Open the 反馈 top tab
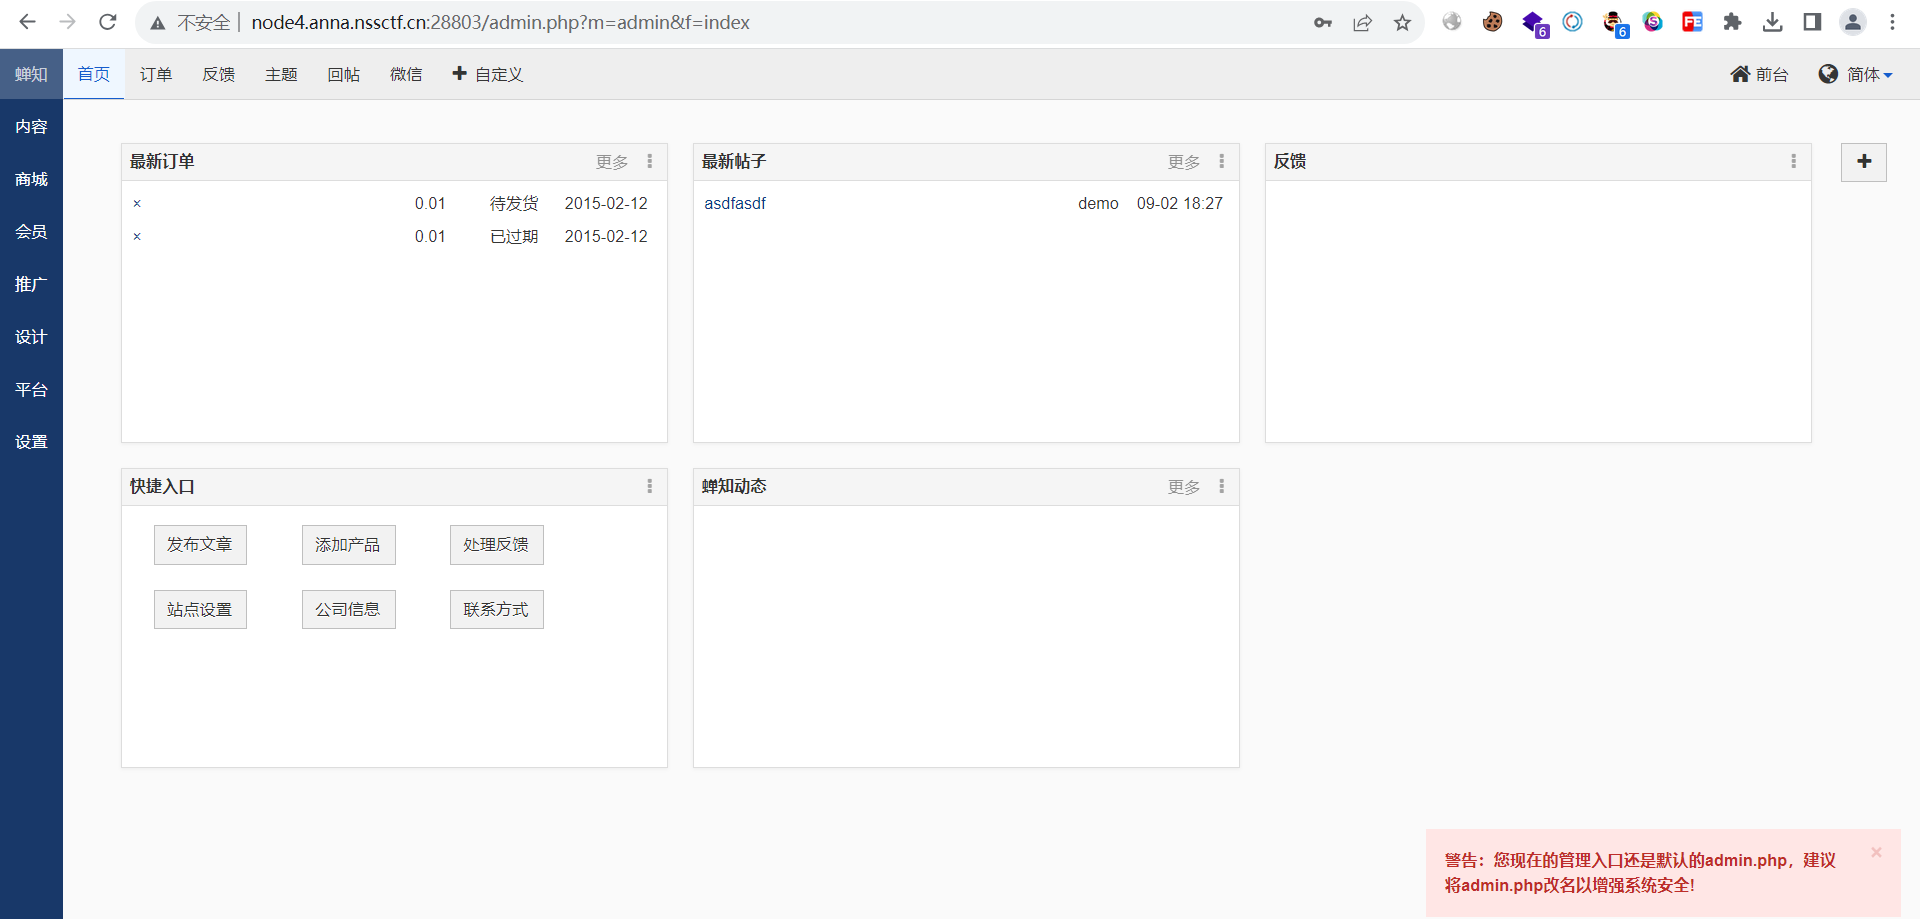Viewport: 1920px width, 919px height. (218, 74)
